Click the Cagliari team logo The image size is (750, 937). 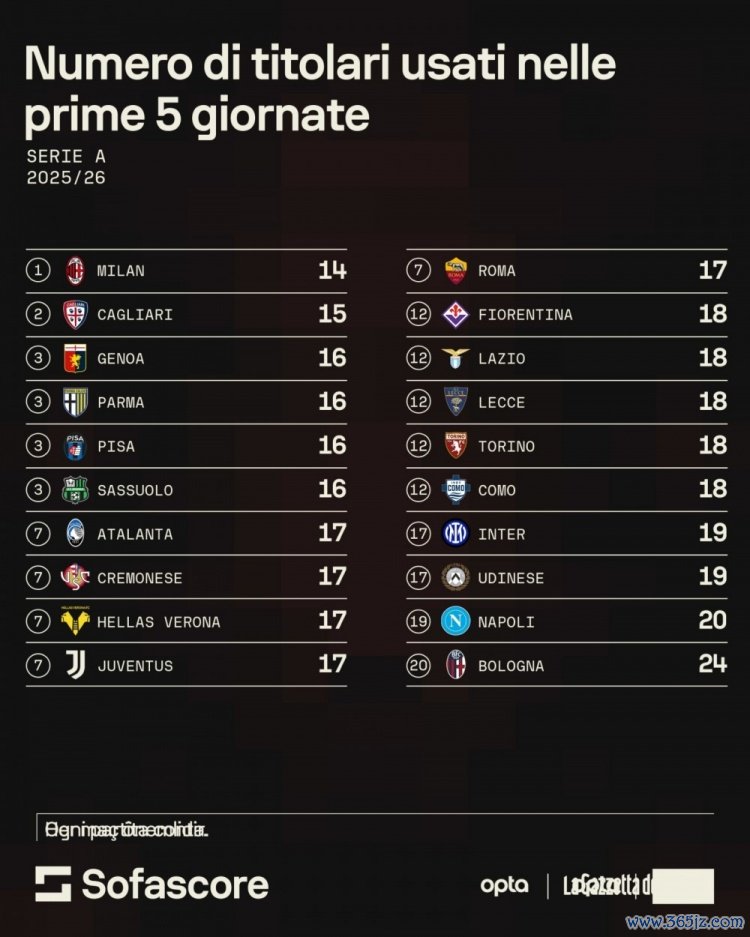75,314
